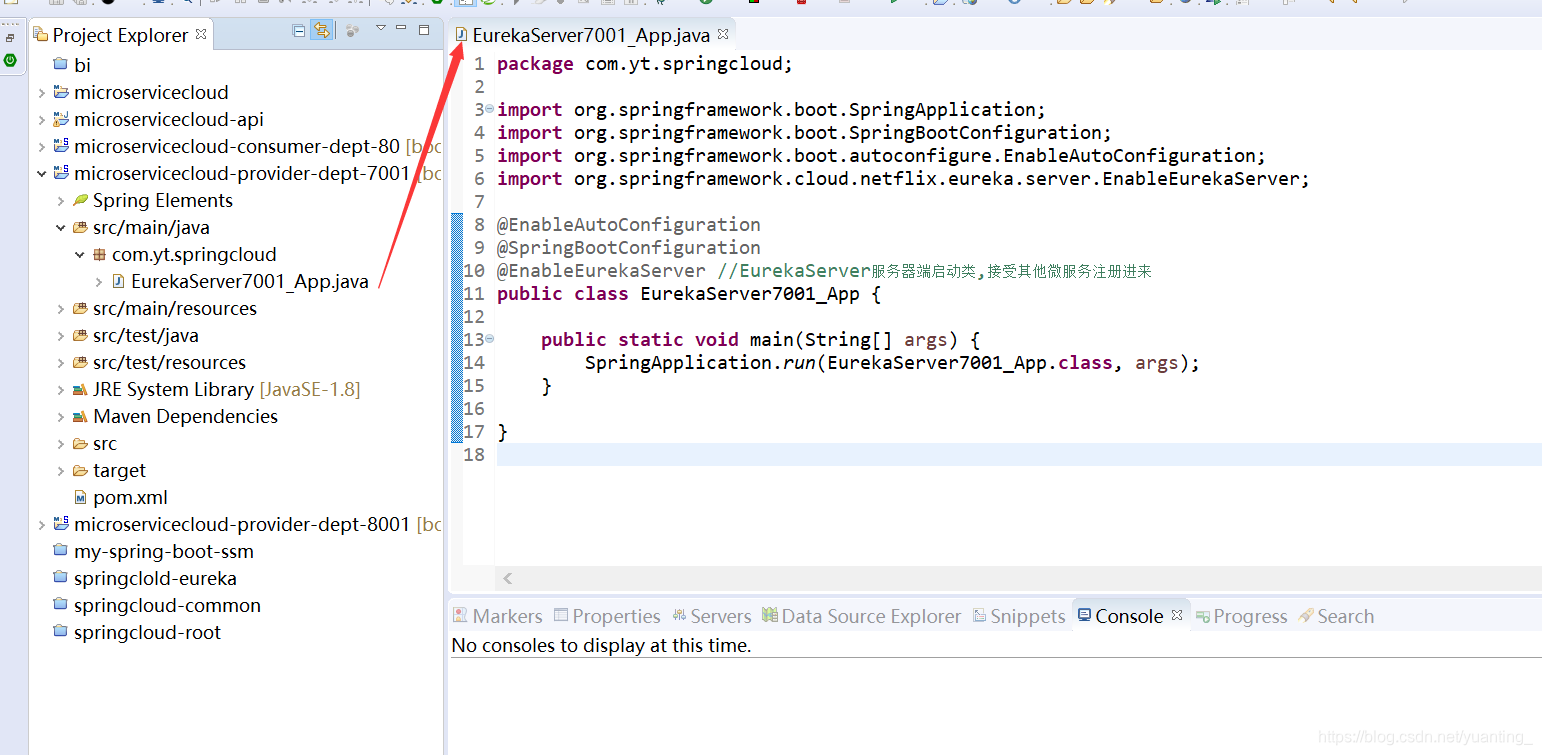Viewport: 1542px width, 755px height.
Task: Expand the src/main/resources folder
Action: [x=60, y=309]
